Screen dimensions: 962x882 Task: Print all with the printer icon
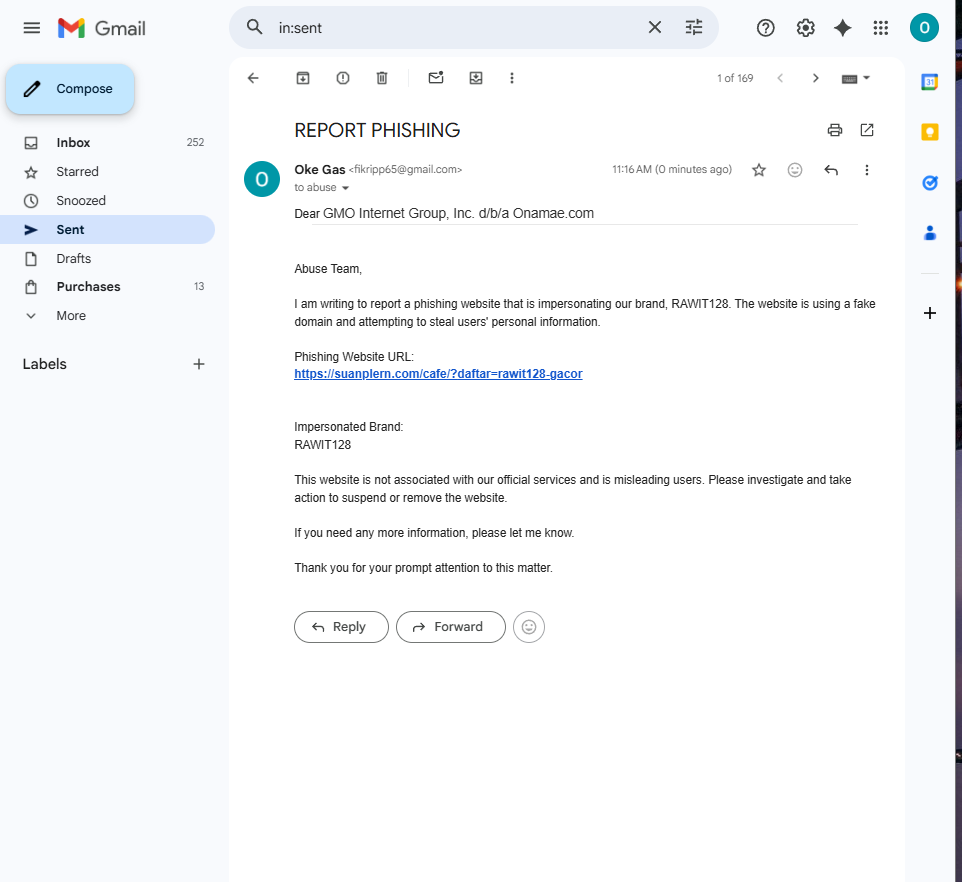(834, 130)
